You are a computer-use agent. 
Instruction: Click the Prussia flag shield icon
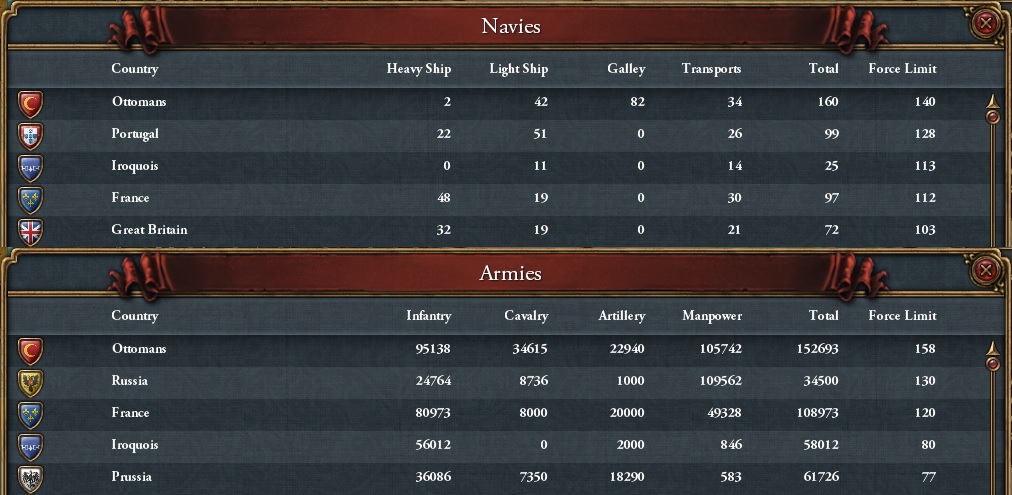point(31,477)
